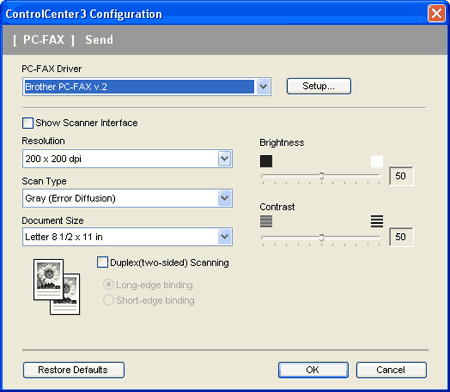
Task: Expand the Resolution dropdown arrow
Action: coord(225,159)
